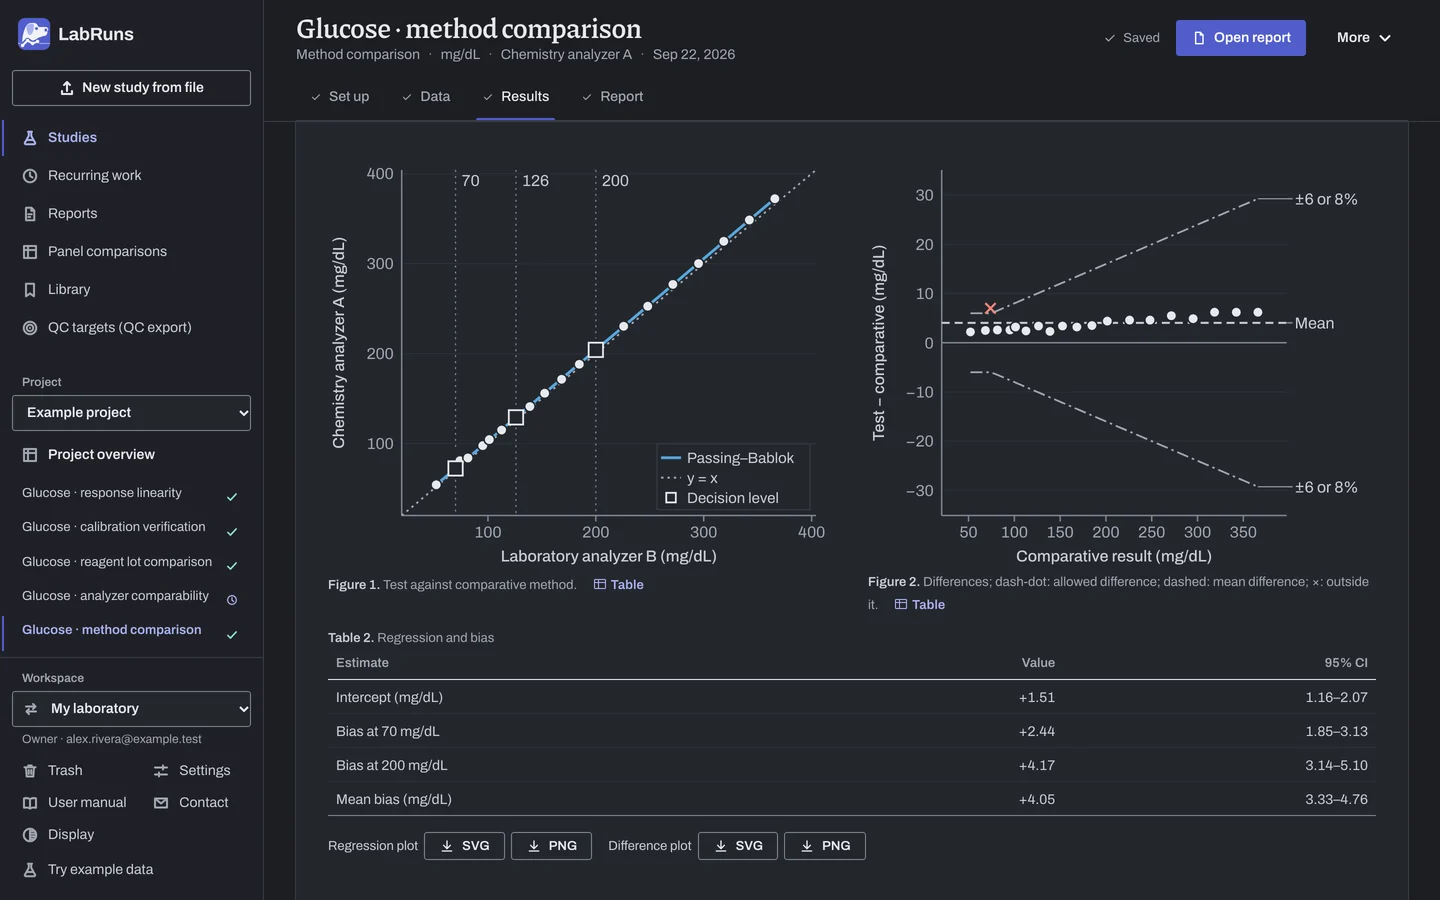Click the Bias at 70 mg/dL row
Image resolution: width=1440 pixels, height=900 pixels.
[x=852, y=731]
